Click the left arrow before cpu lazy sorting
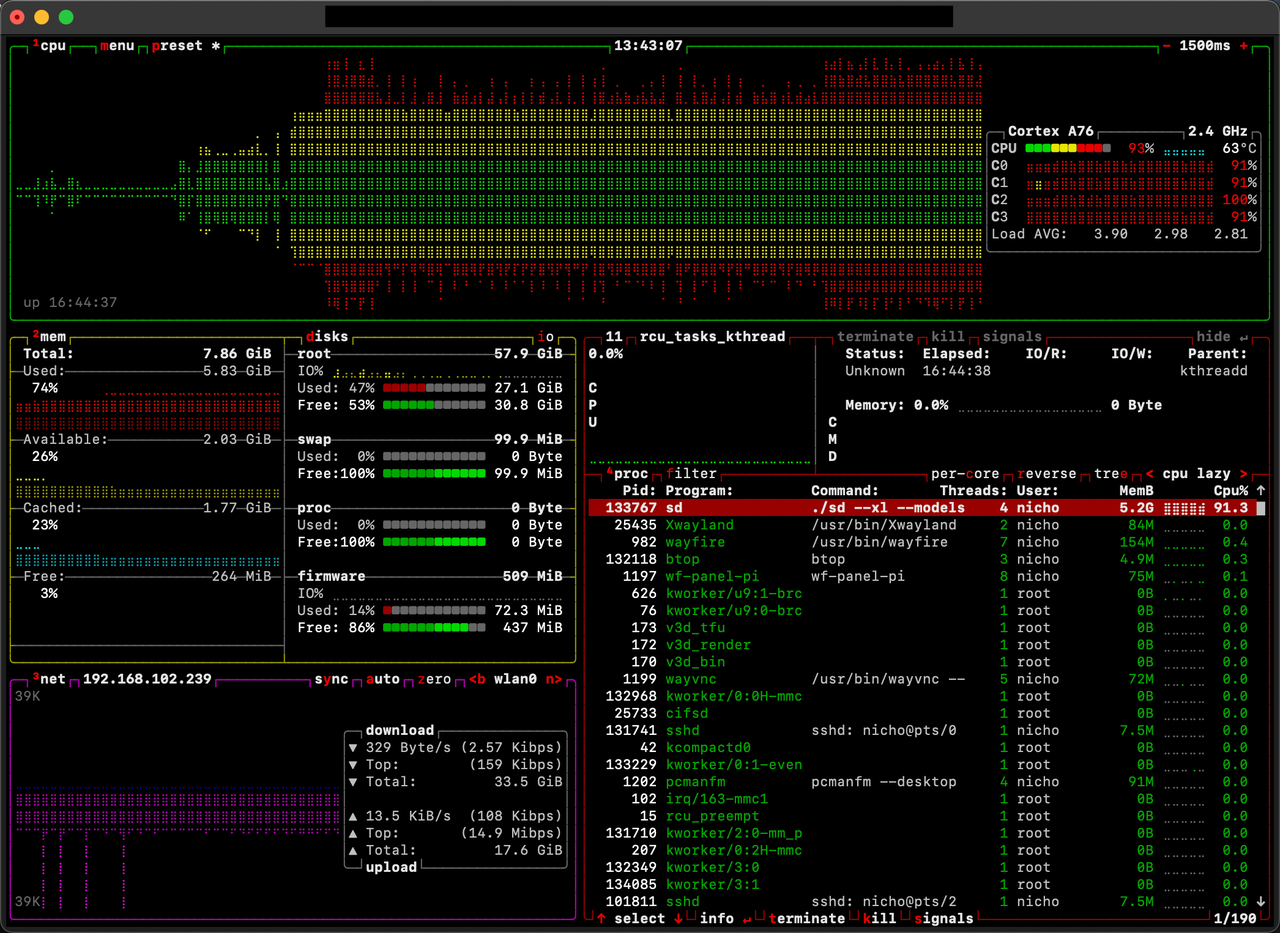The height and width of the screenshot is (933, 1280). coord(1149,474)
